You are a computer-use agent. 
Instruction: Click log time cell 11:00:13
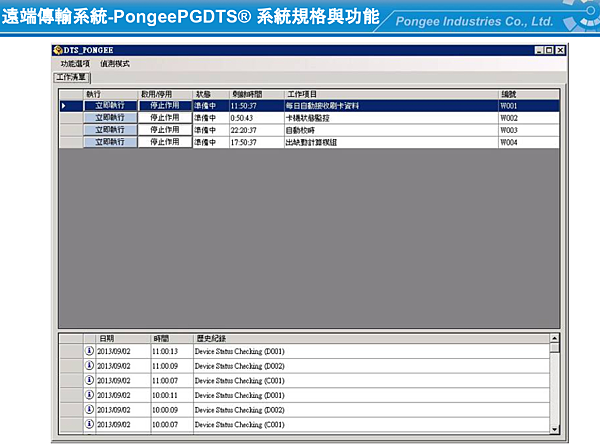[x=172, y=351]
